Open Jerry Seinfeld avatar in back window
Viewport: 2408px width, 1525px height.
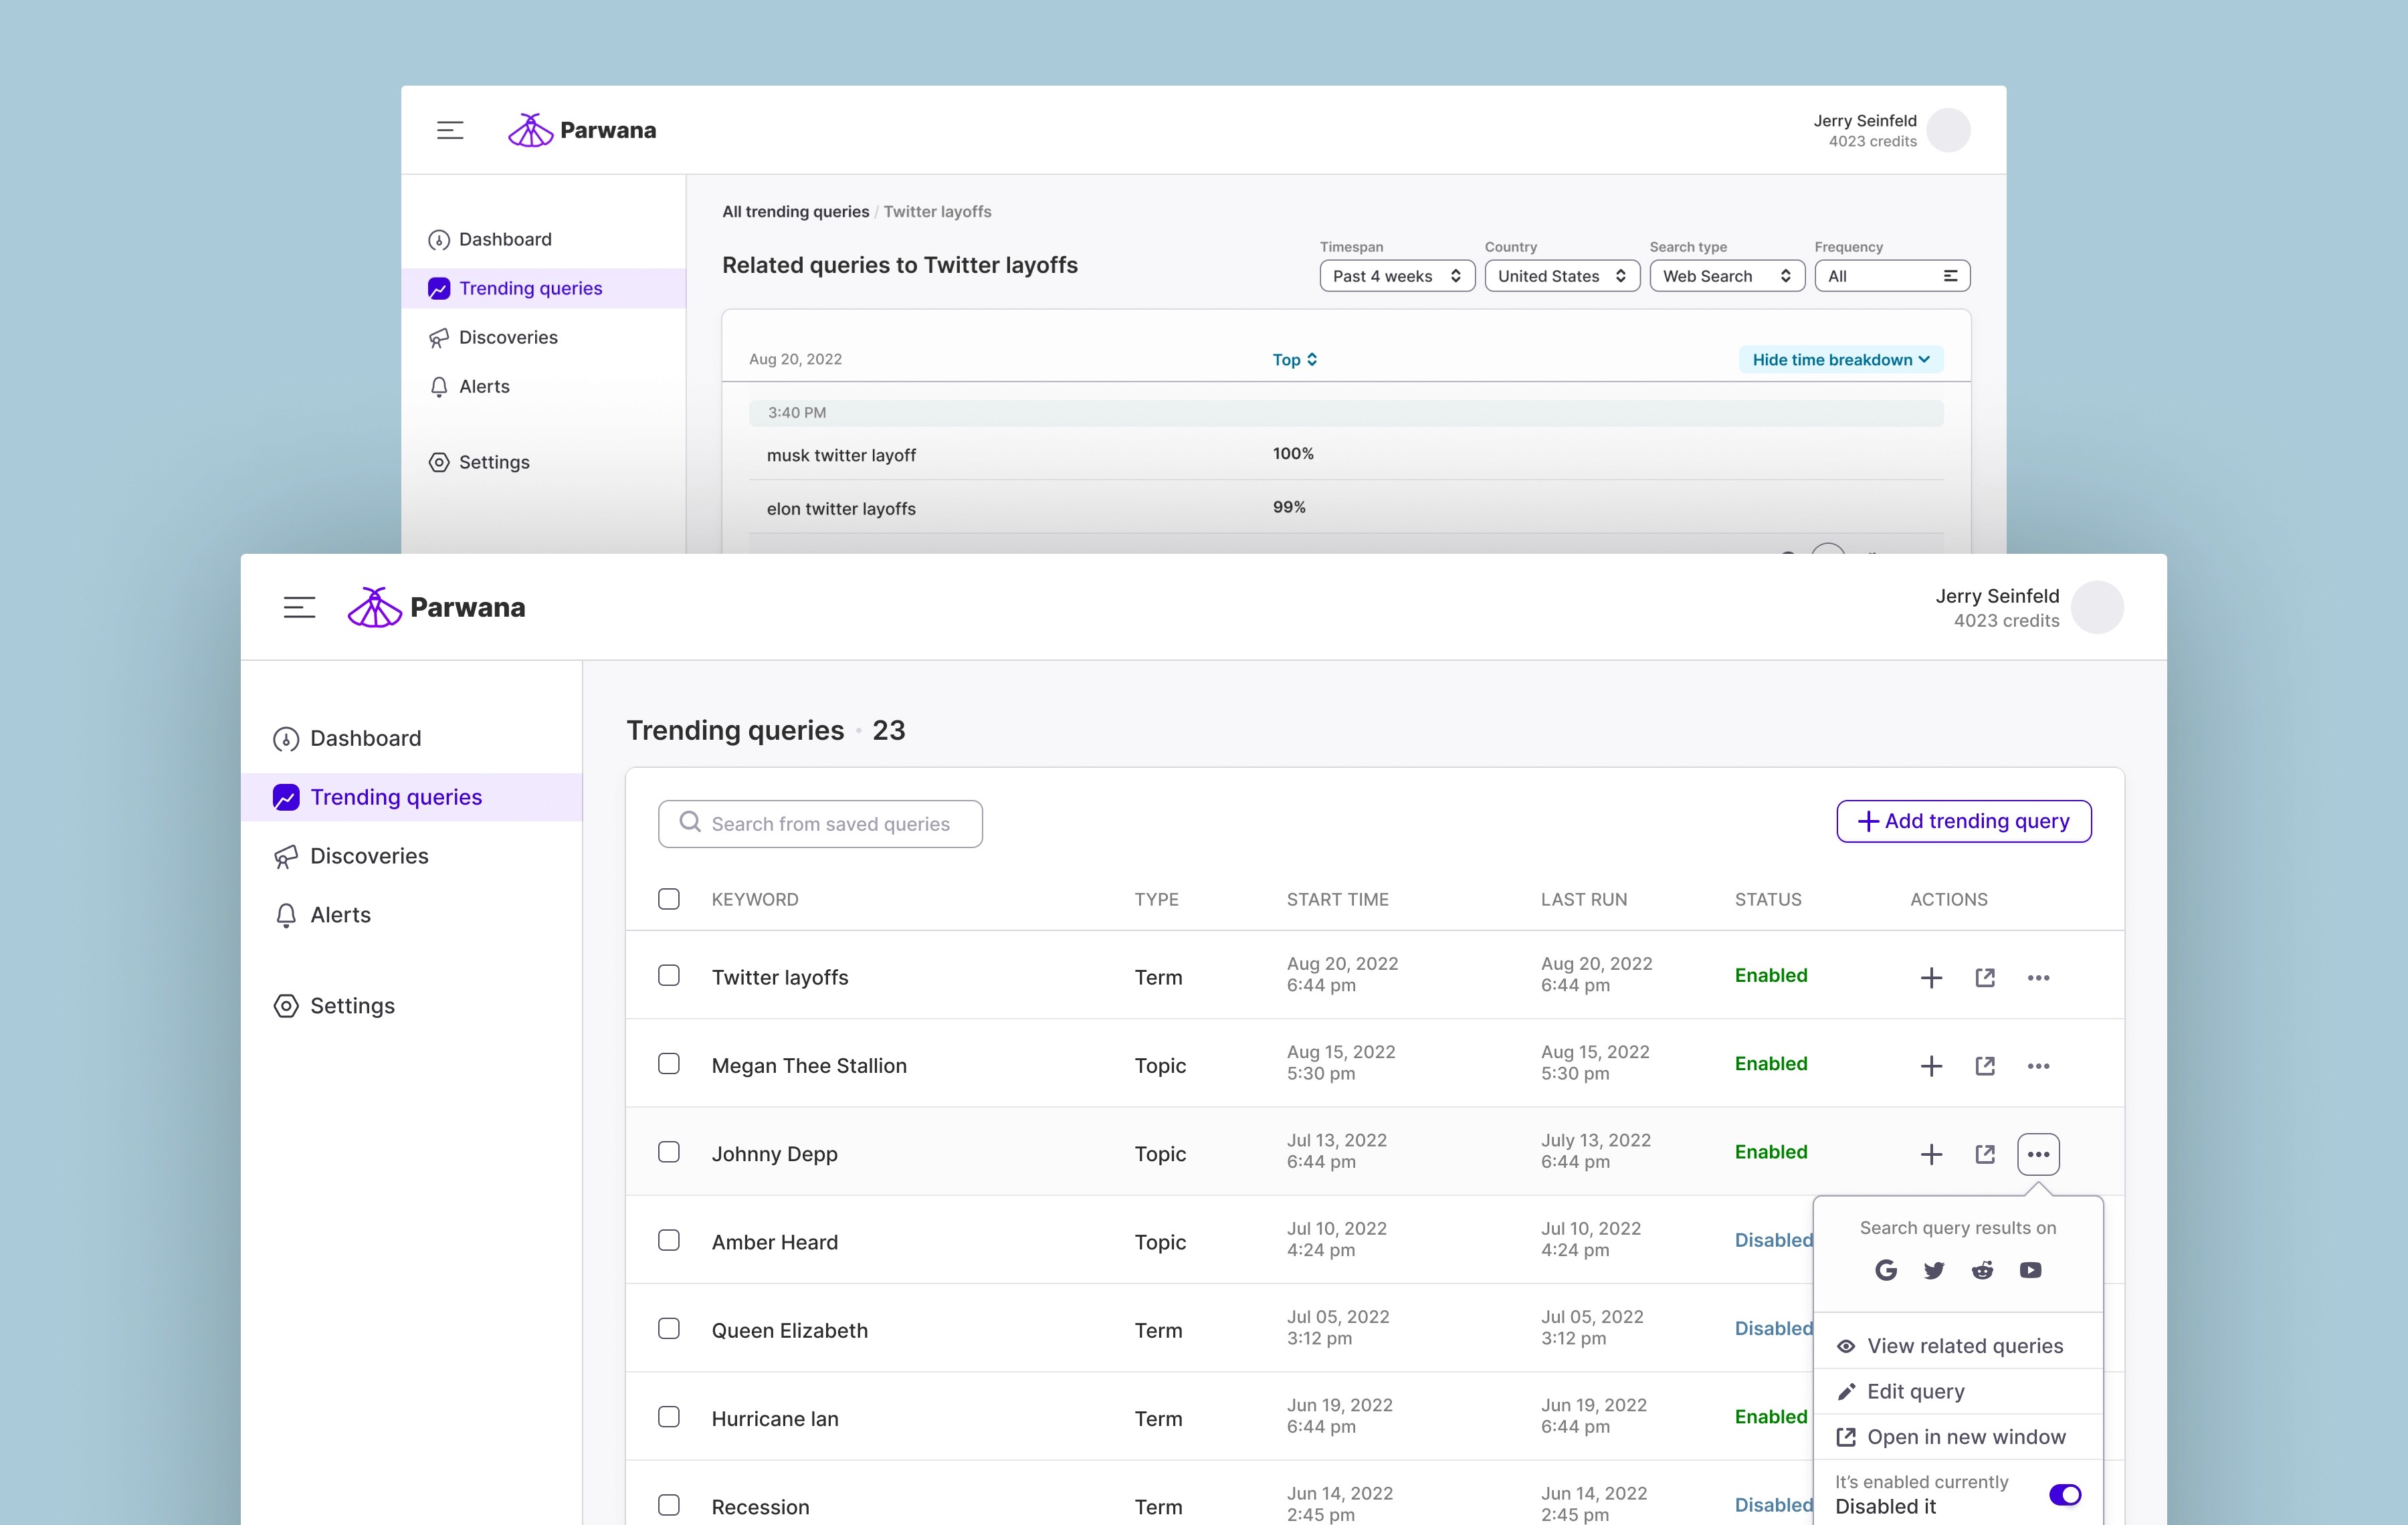click(1948, 130)
